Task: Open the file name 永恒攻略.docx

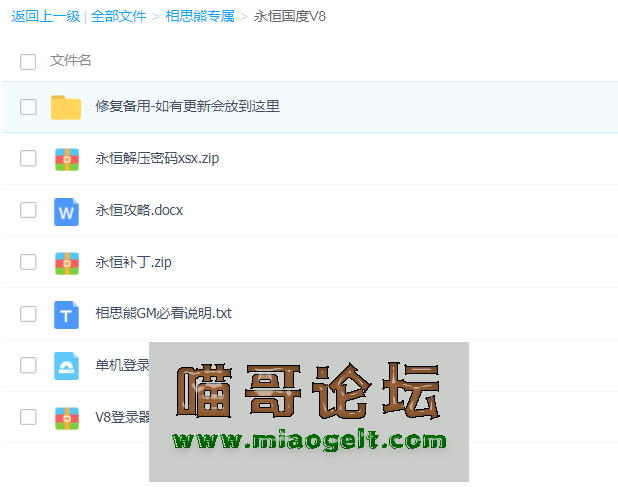Action: point(139,211)
